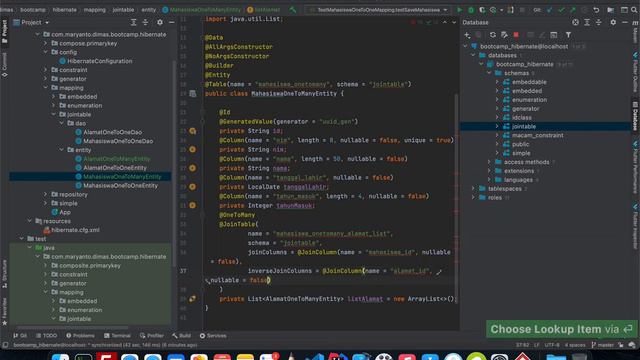
Task: Click the Search Everywhere magnifier icon
Action: click(x=635, y=10)
